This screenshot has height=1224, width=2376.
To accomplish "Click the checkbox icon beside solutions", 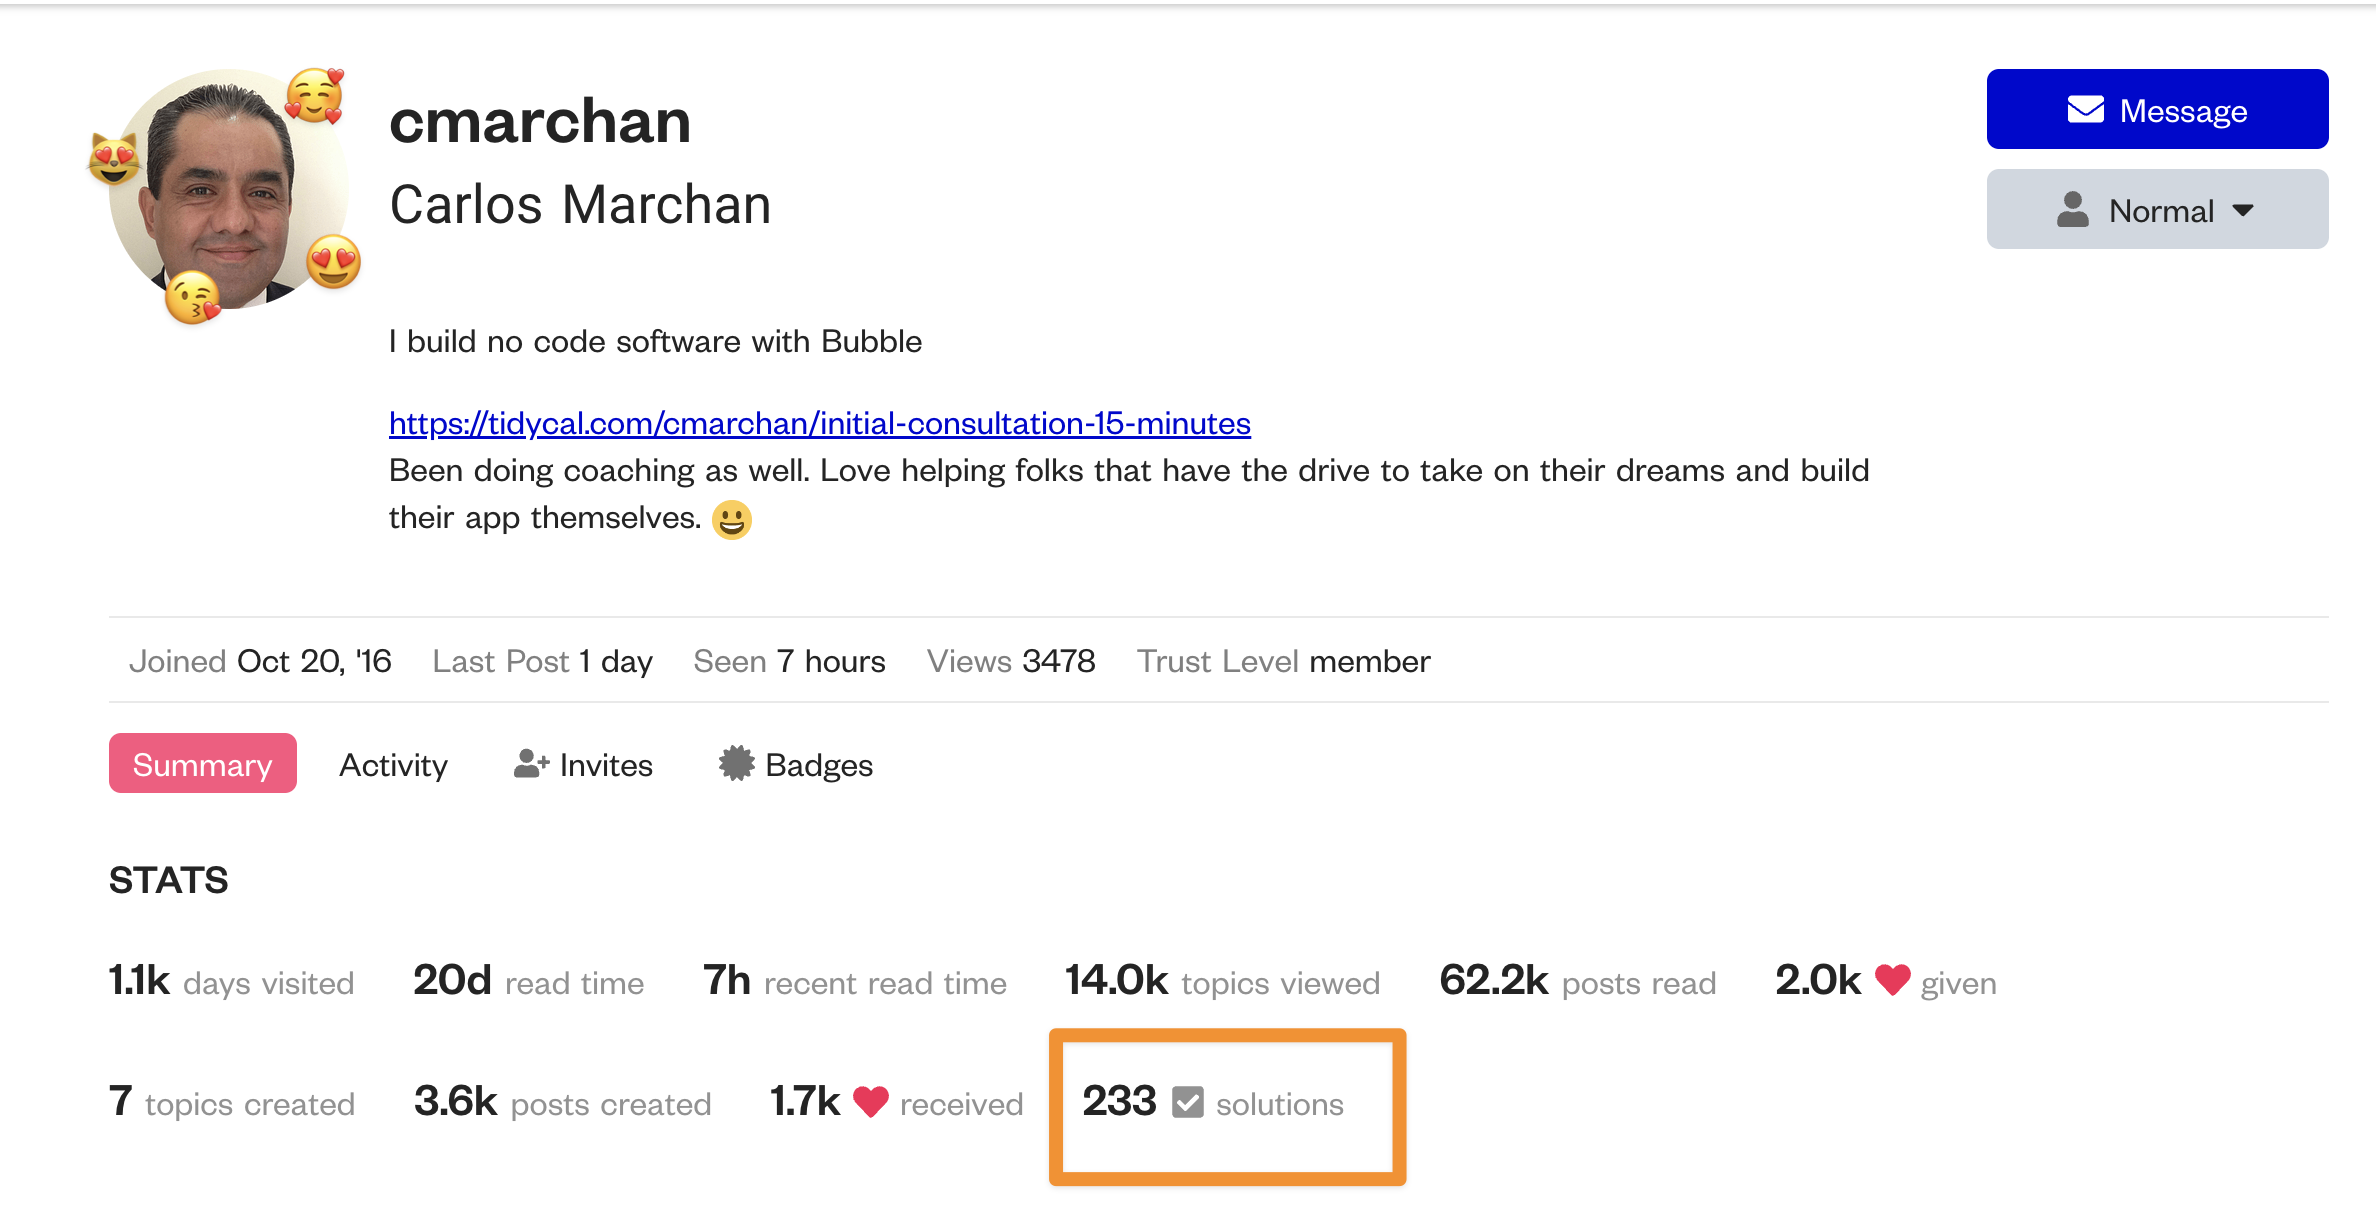I will point(1187,1103).
